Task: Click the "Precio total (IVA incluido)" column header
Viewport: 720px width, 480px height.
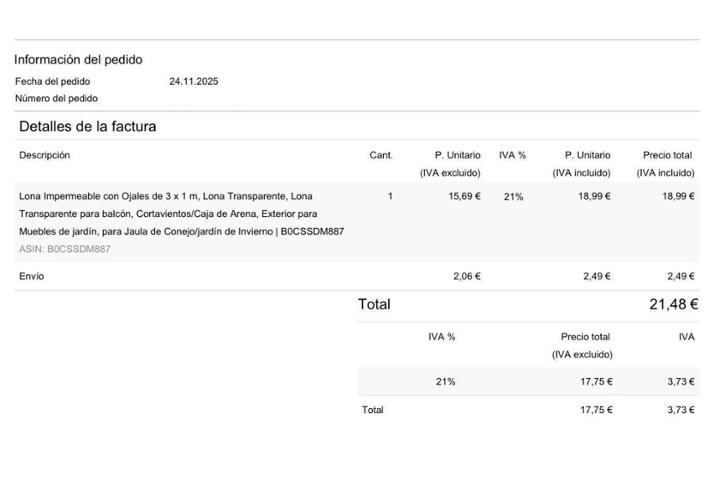Action: pos(667,164)
